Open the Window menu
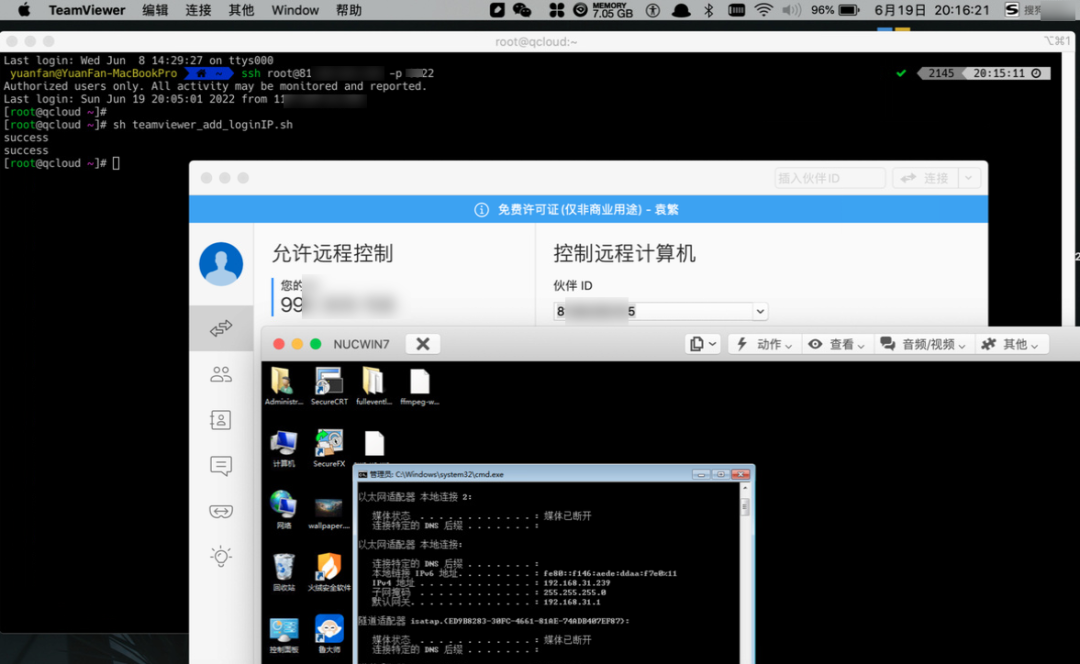 295,10
